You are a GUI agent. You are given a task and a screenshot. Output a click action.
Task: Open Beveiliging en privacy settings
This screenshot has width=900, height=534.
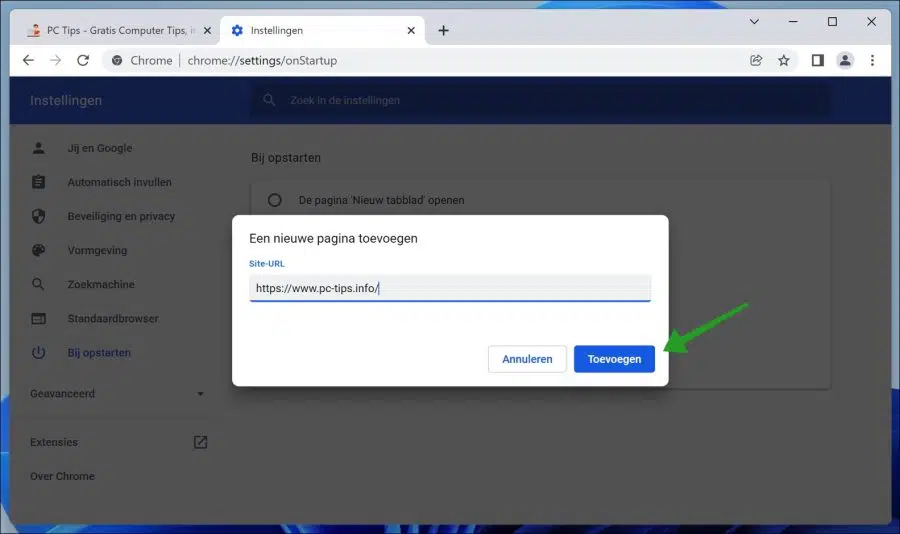pyautogui.click(x=121, y=216)
